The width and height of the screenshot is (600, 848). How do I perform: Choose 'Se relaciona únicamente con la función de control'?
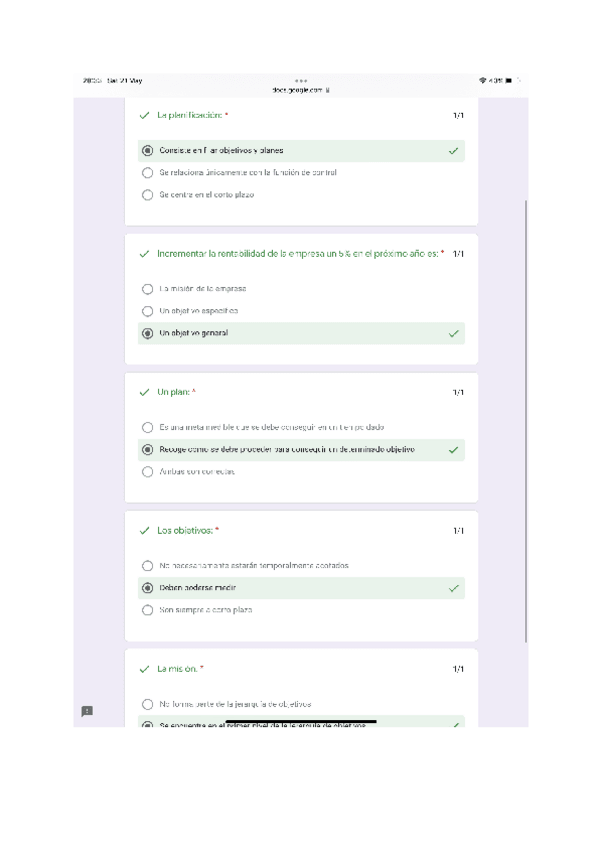coord(148,173)
